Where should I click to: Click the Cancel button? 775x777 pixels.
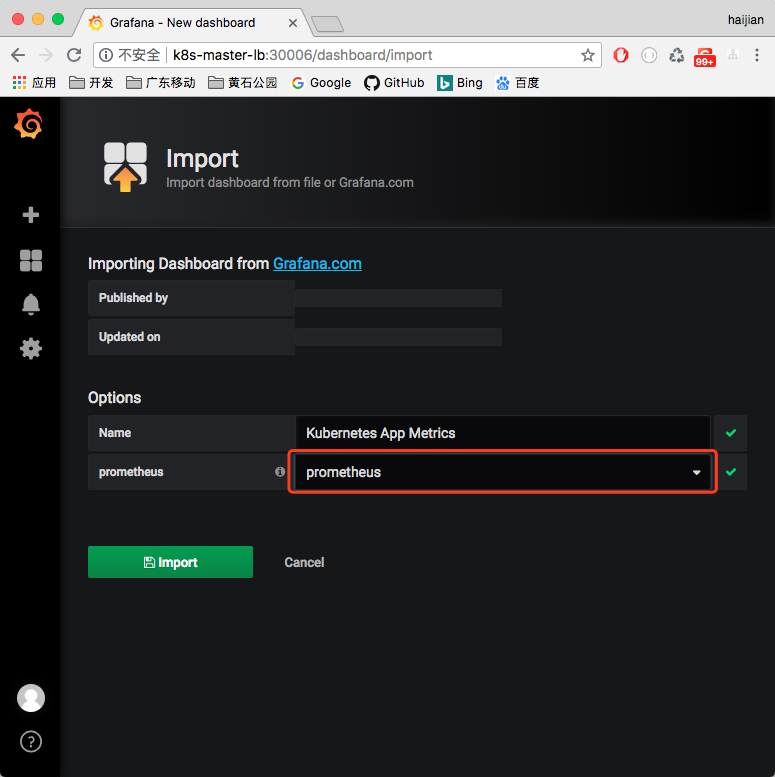click(304, 562)
